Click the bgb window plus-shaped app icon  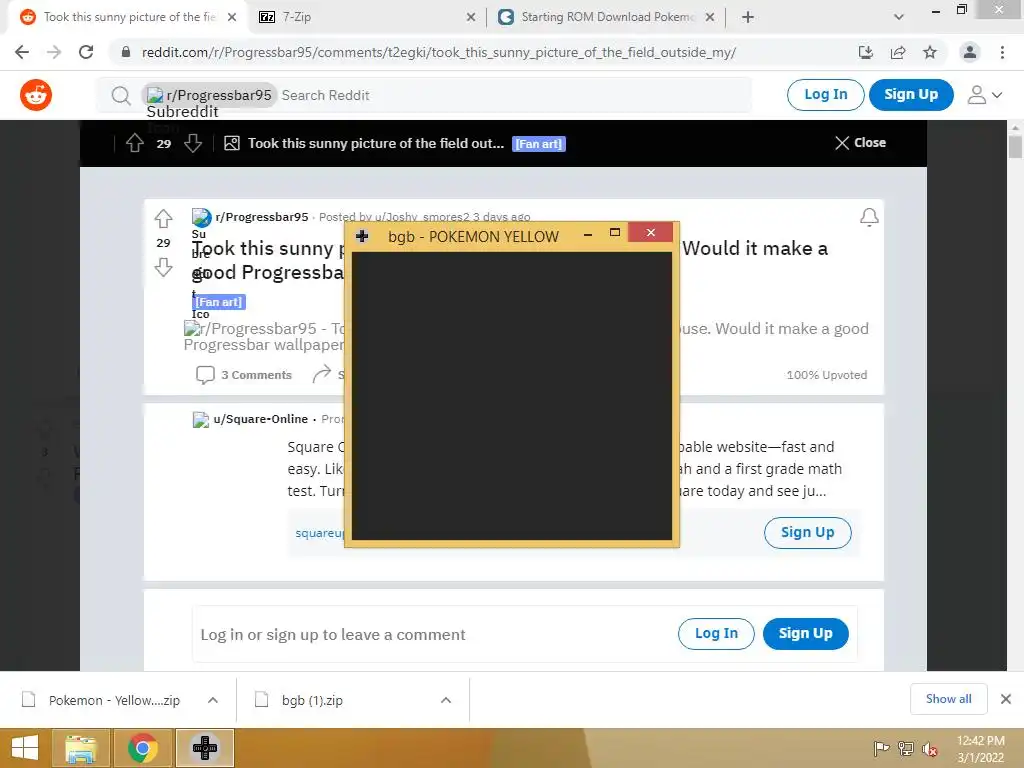[362, 236]
